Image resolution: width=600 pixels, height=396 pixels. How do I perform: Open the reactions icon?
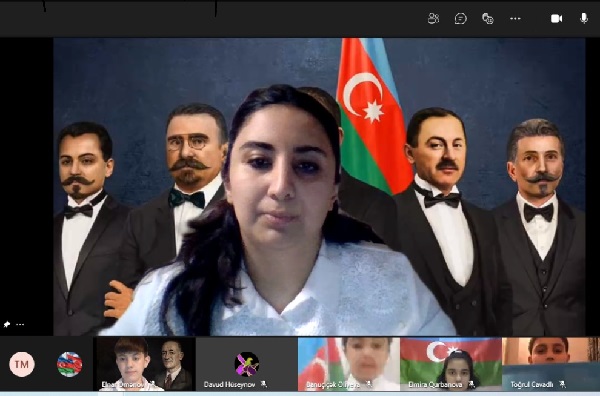(488, 18)
